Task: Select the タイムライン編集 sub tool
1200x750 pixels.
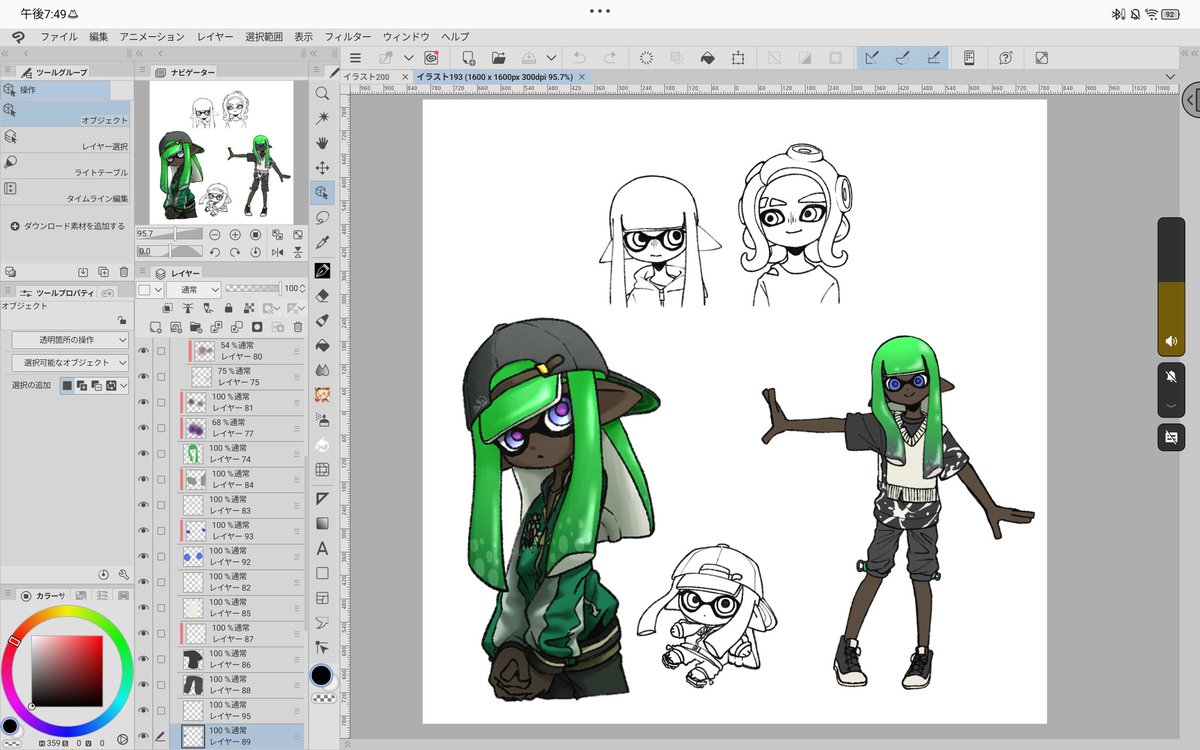Action: click(66, 191)
